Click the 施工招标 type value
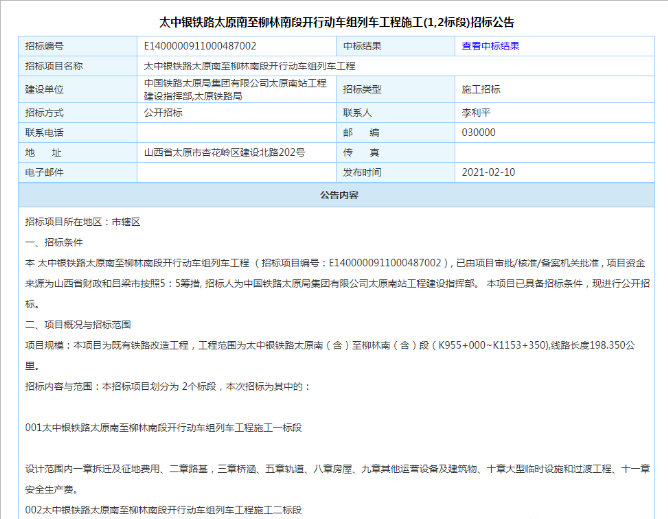This screenshot has height=519, width=668. (x=482, y=89)
